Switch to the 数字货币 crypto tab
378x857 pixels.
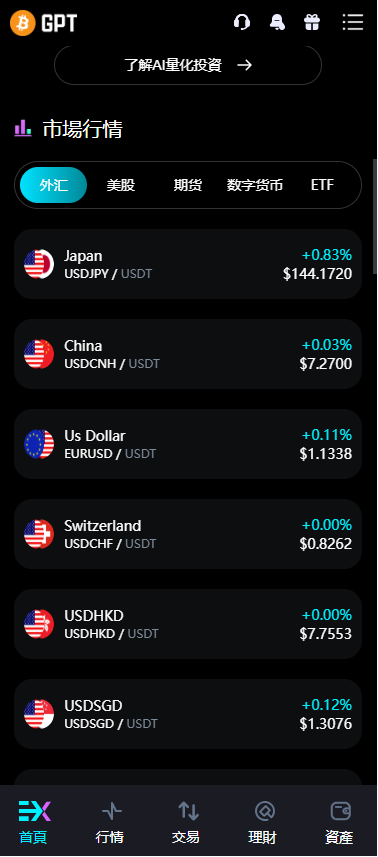click(x=255, y=185)
